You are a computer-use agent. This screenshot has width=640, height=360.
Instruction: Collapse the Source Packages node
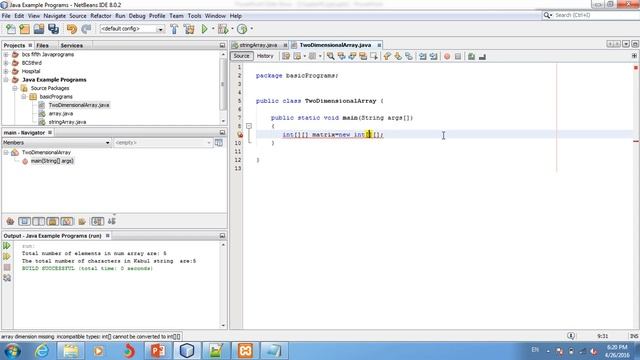(15, 88)
